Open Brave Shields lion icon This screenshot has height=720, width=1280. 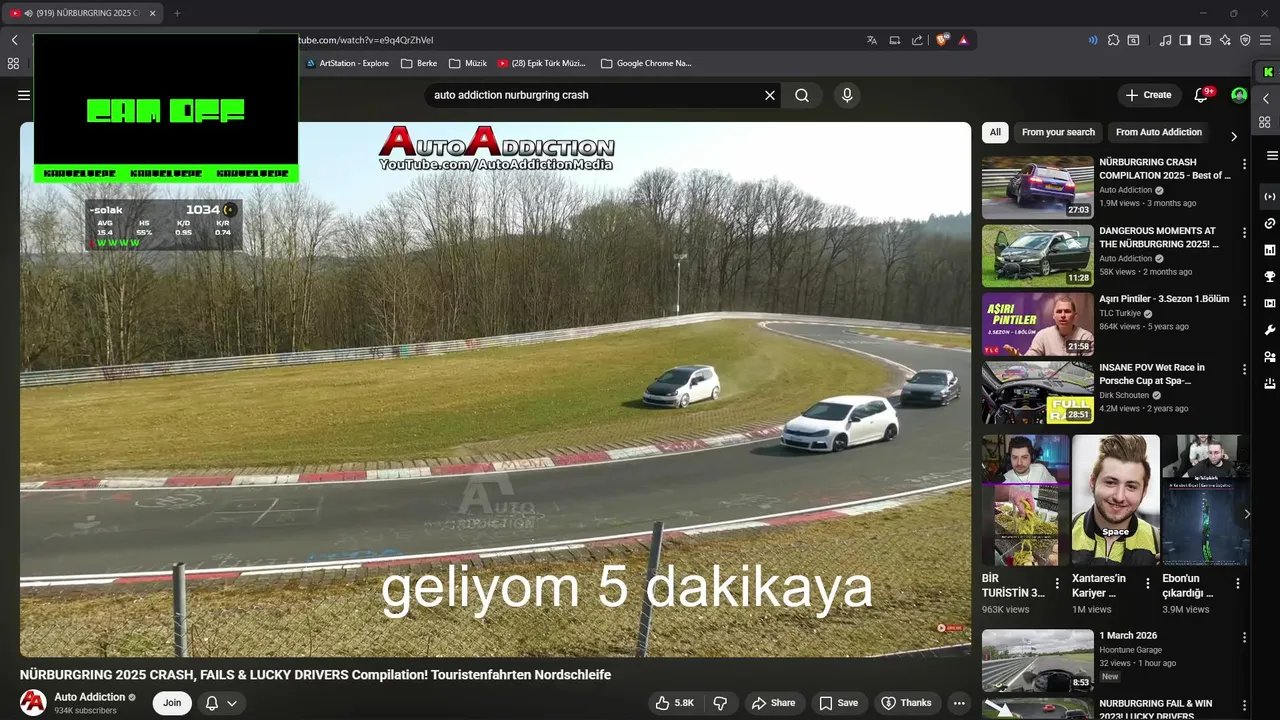(942, 40)
